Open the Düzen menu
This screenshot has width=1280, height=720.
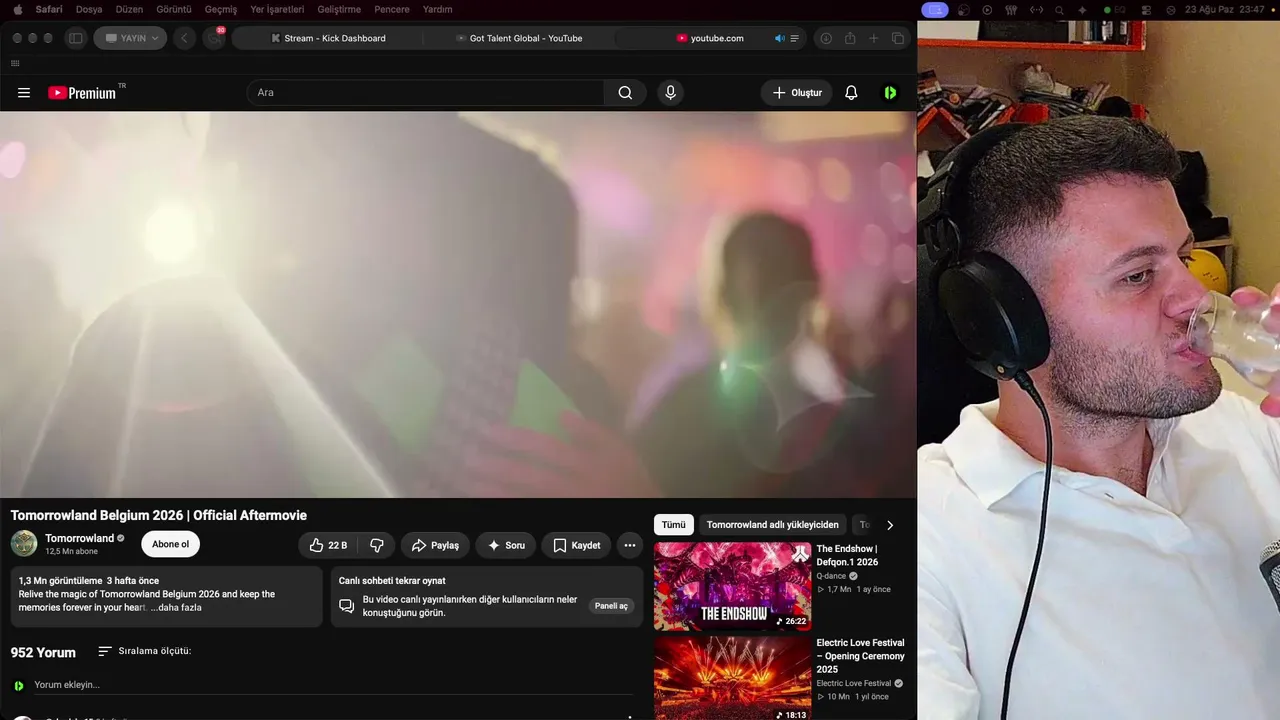click(129, 9)
